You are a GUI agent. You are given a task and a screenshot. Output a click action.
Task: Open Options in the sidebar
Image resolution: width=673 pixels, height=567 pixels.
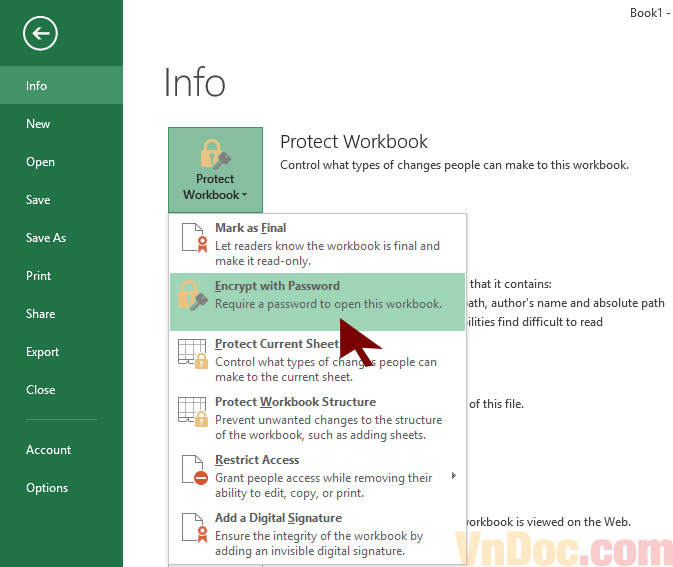coord(61,488)
